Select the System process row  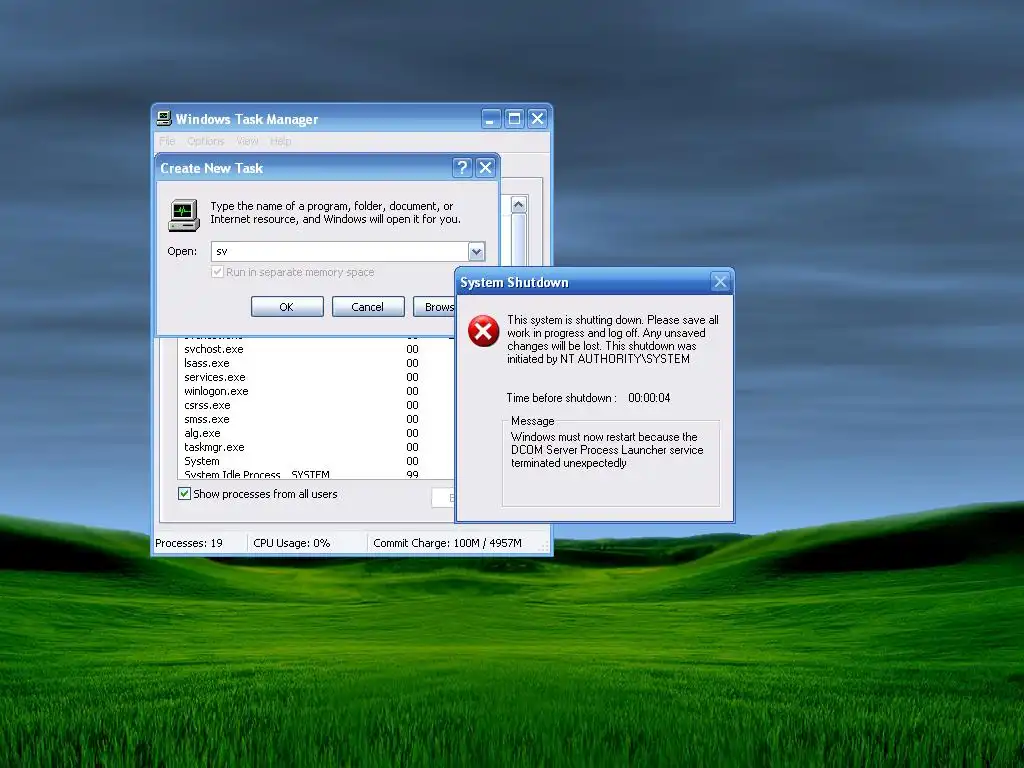tap(317, 461)
